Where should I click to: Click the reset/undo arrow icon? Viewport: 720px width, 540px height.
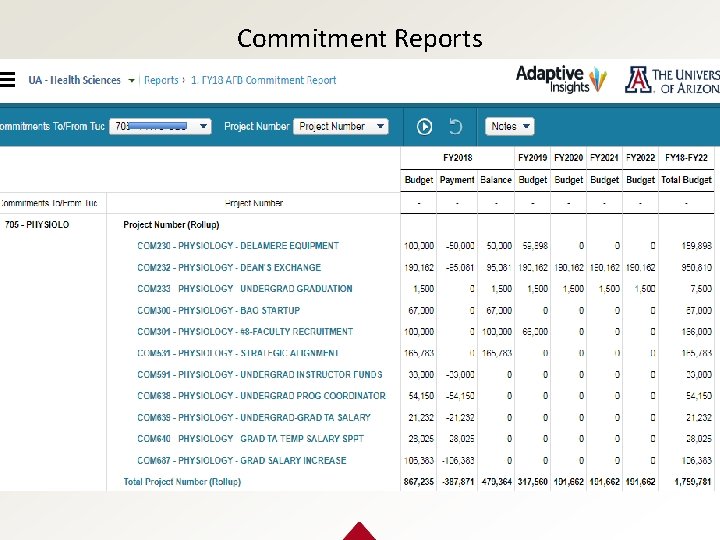pos(455,126)
